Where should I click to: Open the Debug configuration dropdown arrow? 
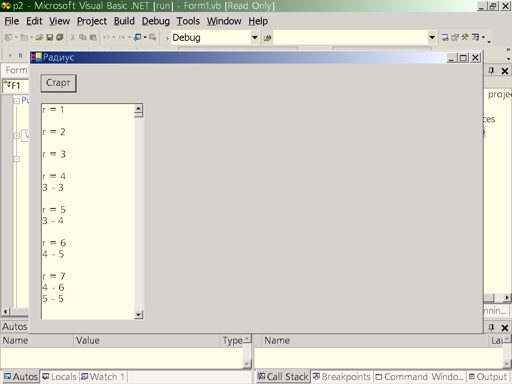point(255,37)
